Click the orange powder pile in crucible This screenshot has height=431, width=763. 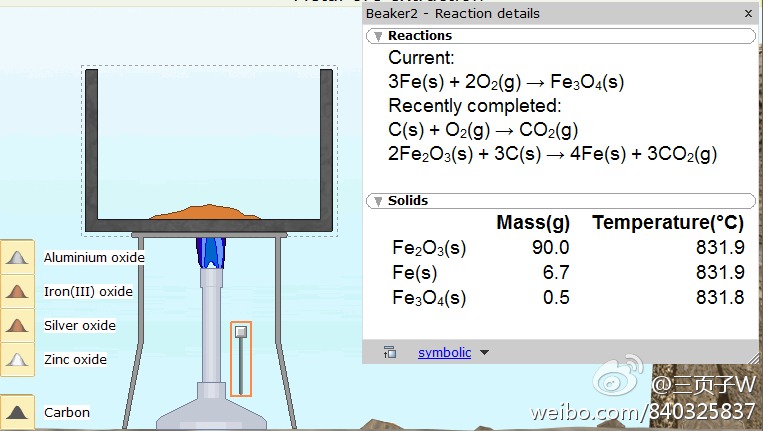209,212
